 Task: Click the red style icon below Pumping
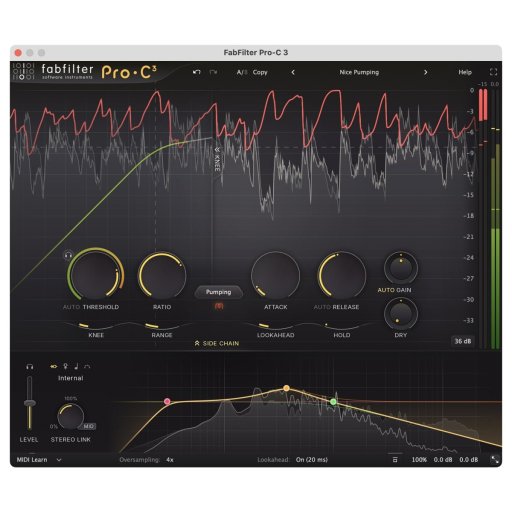pyautogui.click(x=219, y=306)
